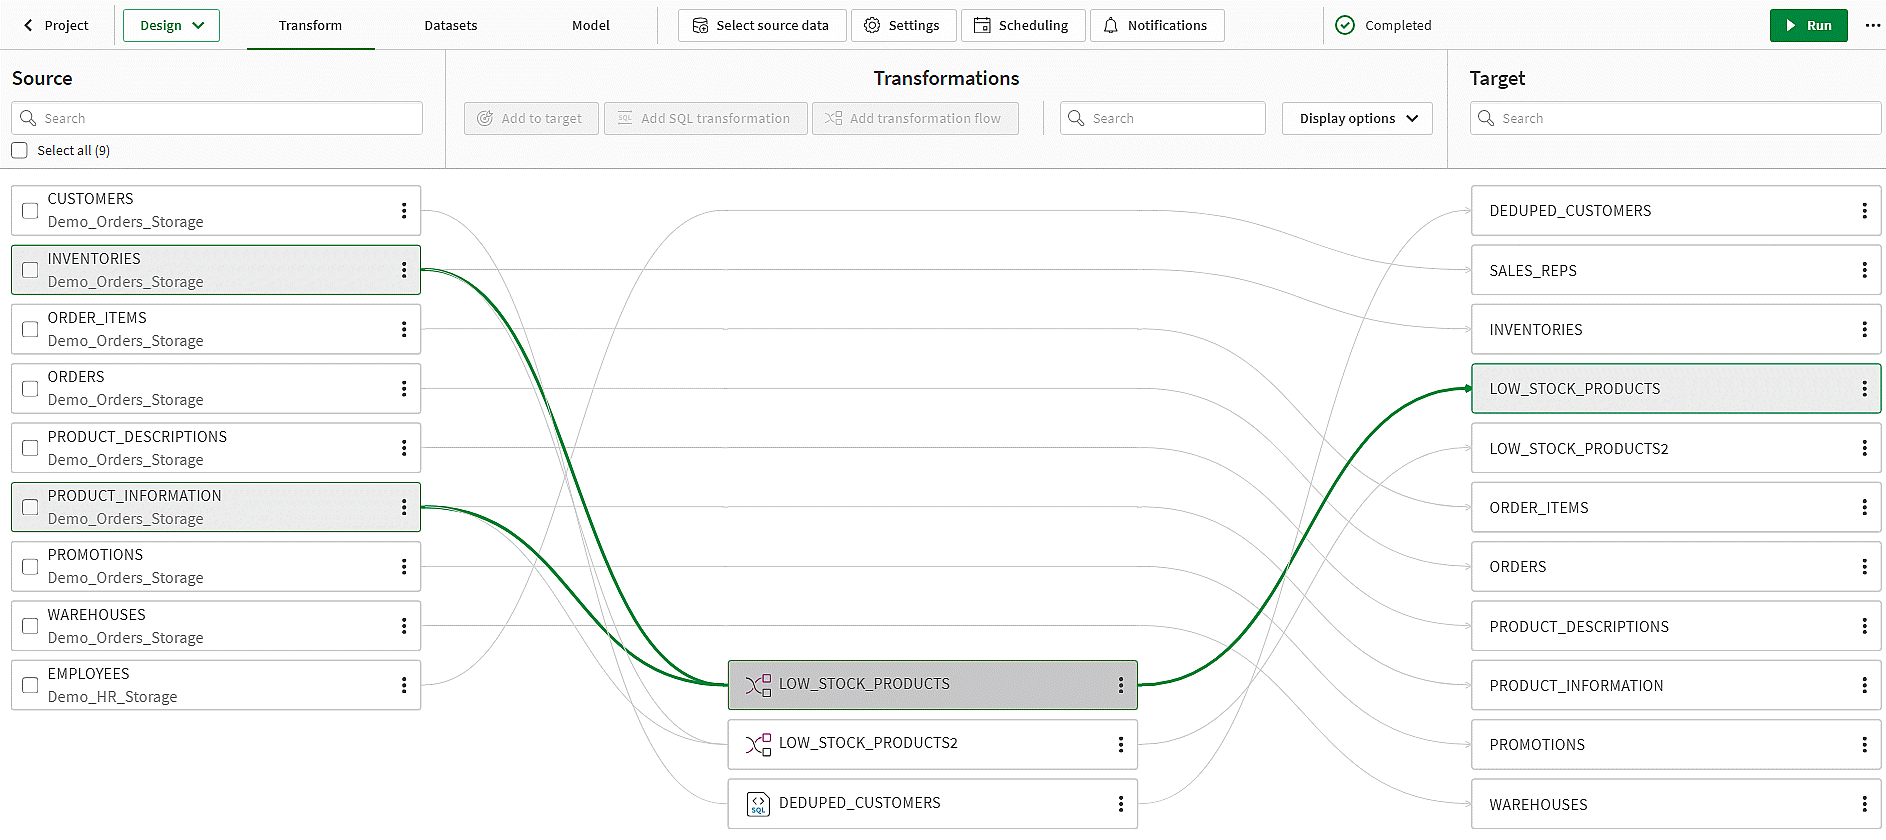Click the green Run button
The image size is (1886, 840).
tap(1808, 26)
